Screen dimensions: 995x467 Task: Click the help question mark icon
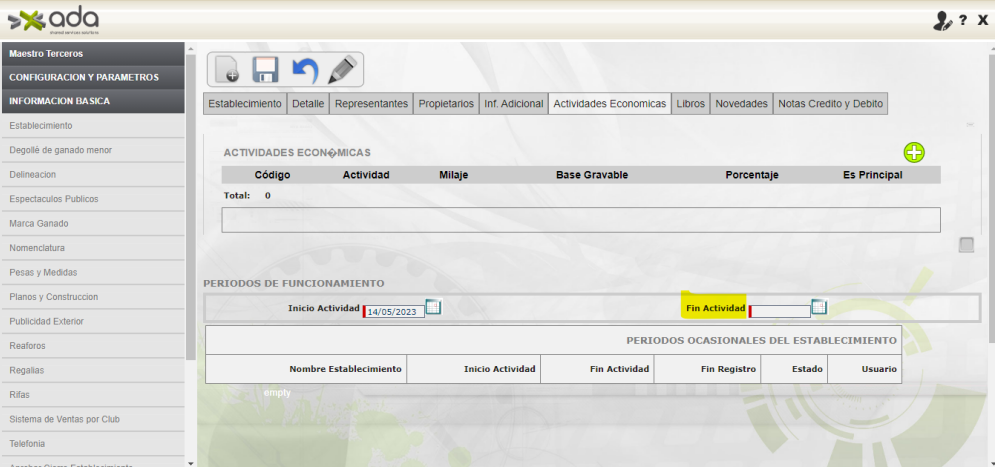962,20
